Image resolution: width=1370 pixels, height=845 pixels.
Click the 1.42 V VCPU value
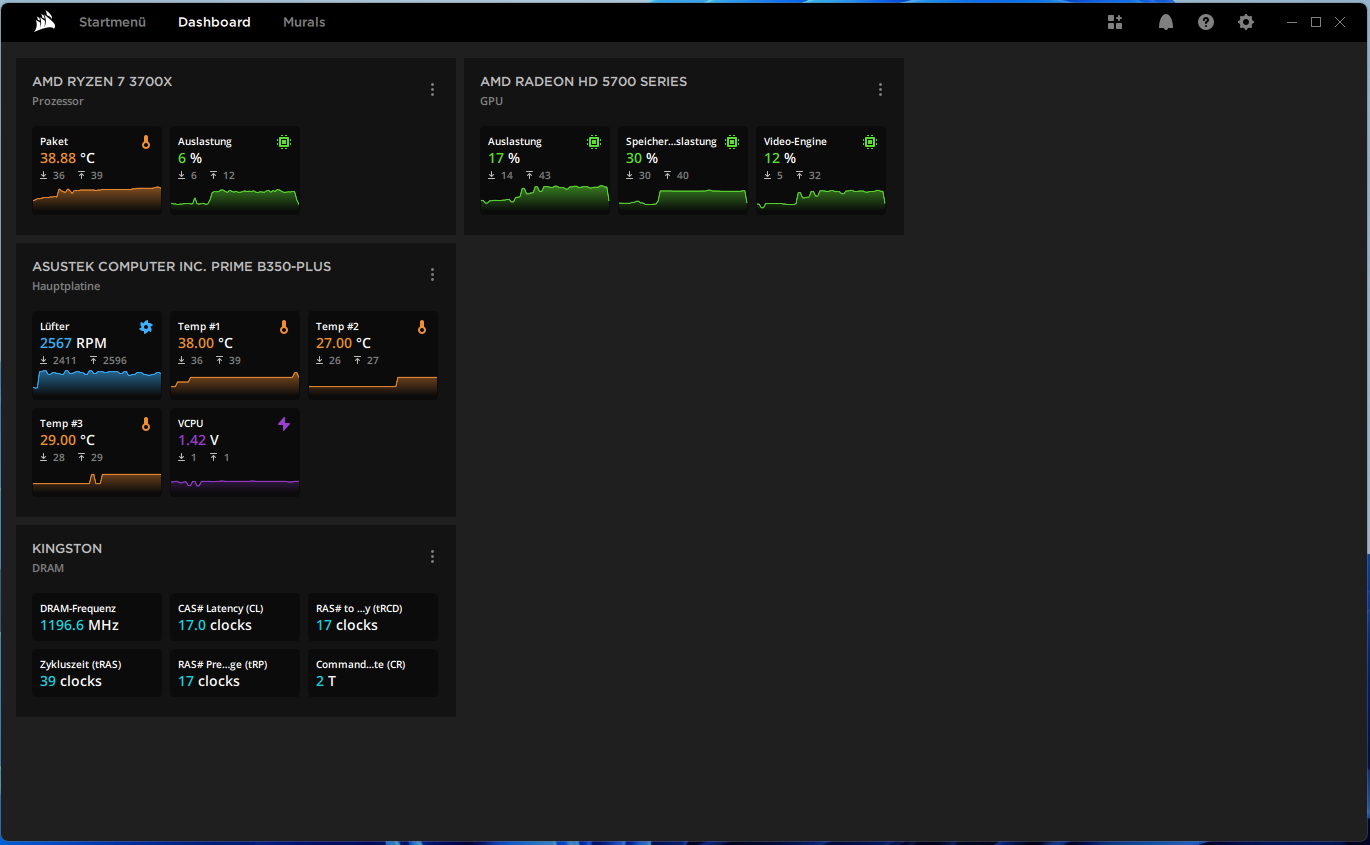pos(198,440)
